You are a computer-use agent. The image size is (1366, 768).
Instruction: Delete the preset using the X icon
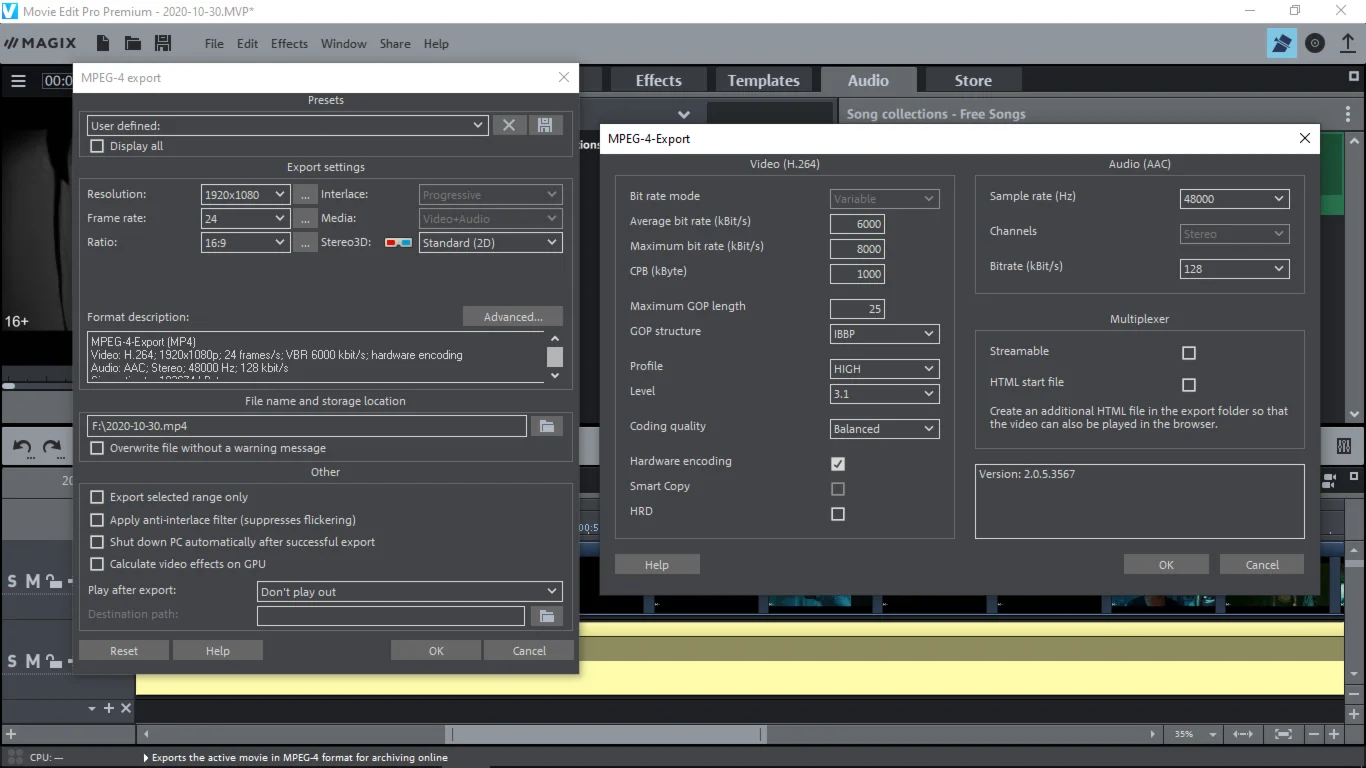[x=509, y=125]
